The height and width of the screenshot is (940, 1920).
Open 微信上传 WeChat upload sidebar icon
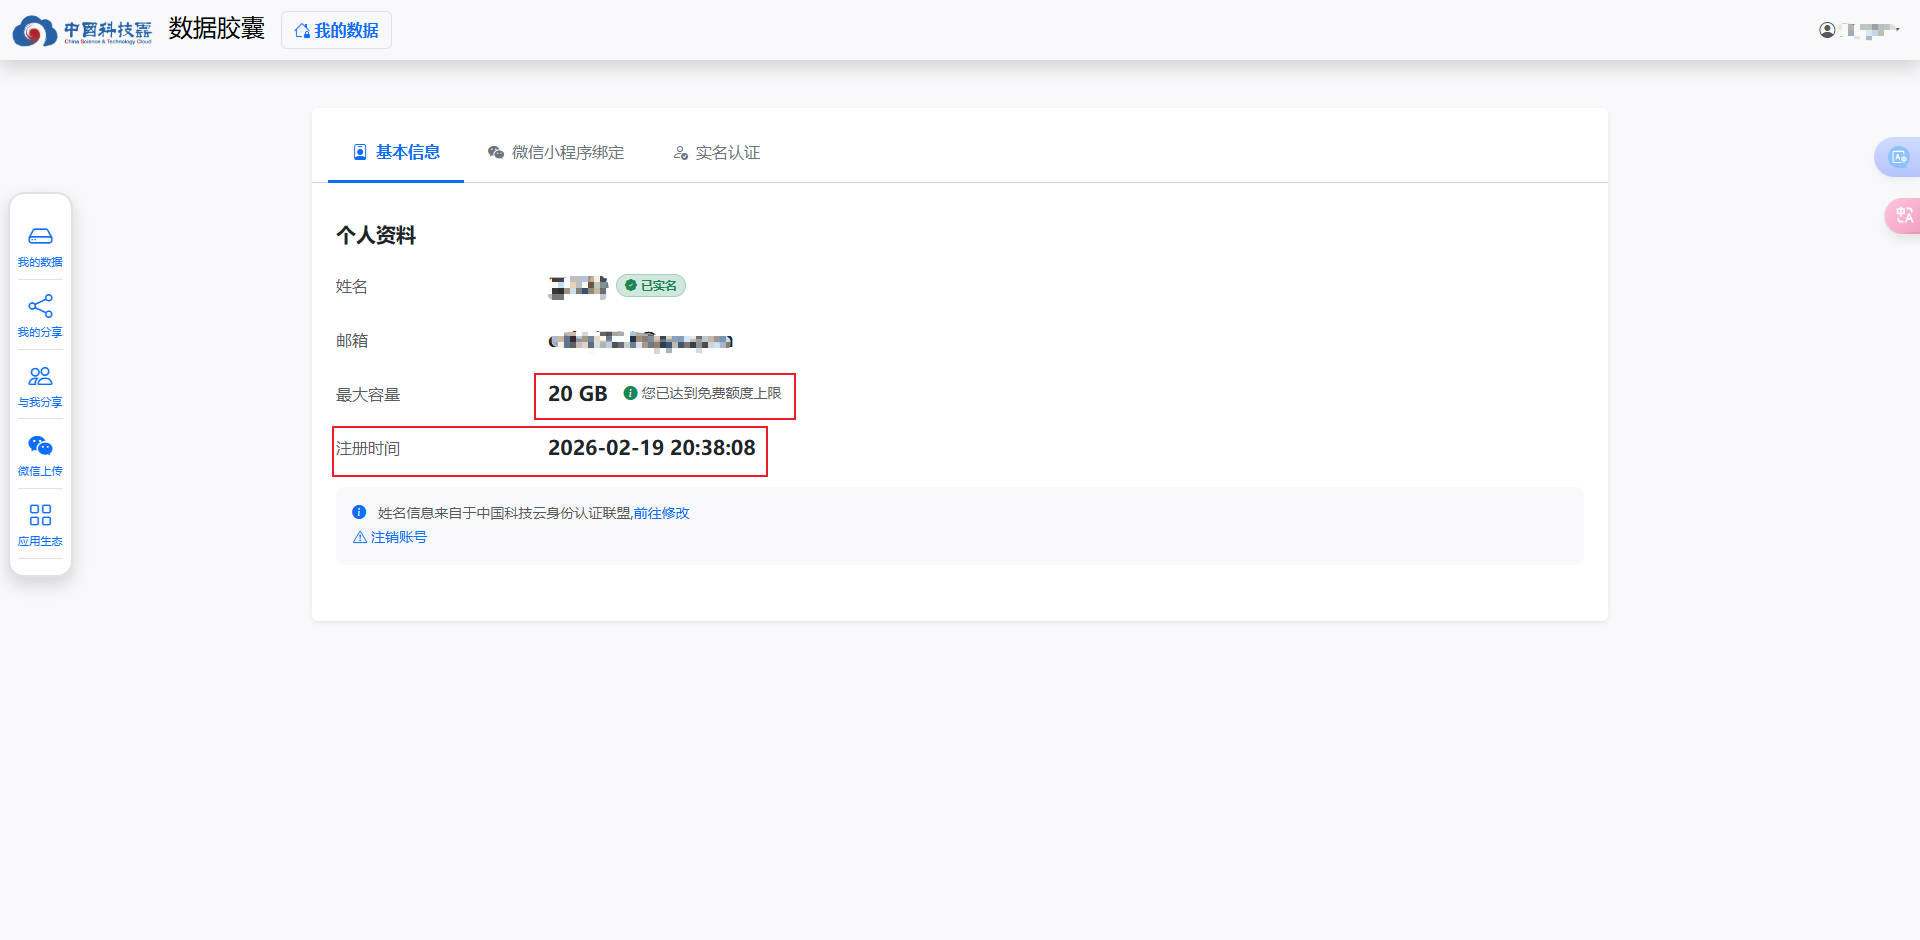click(x=40, y=455)
